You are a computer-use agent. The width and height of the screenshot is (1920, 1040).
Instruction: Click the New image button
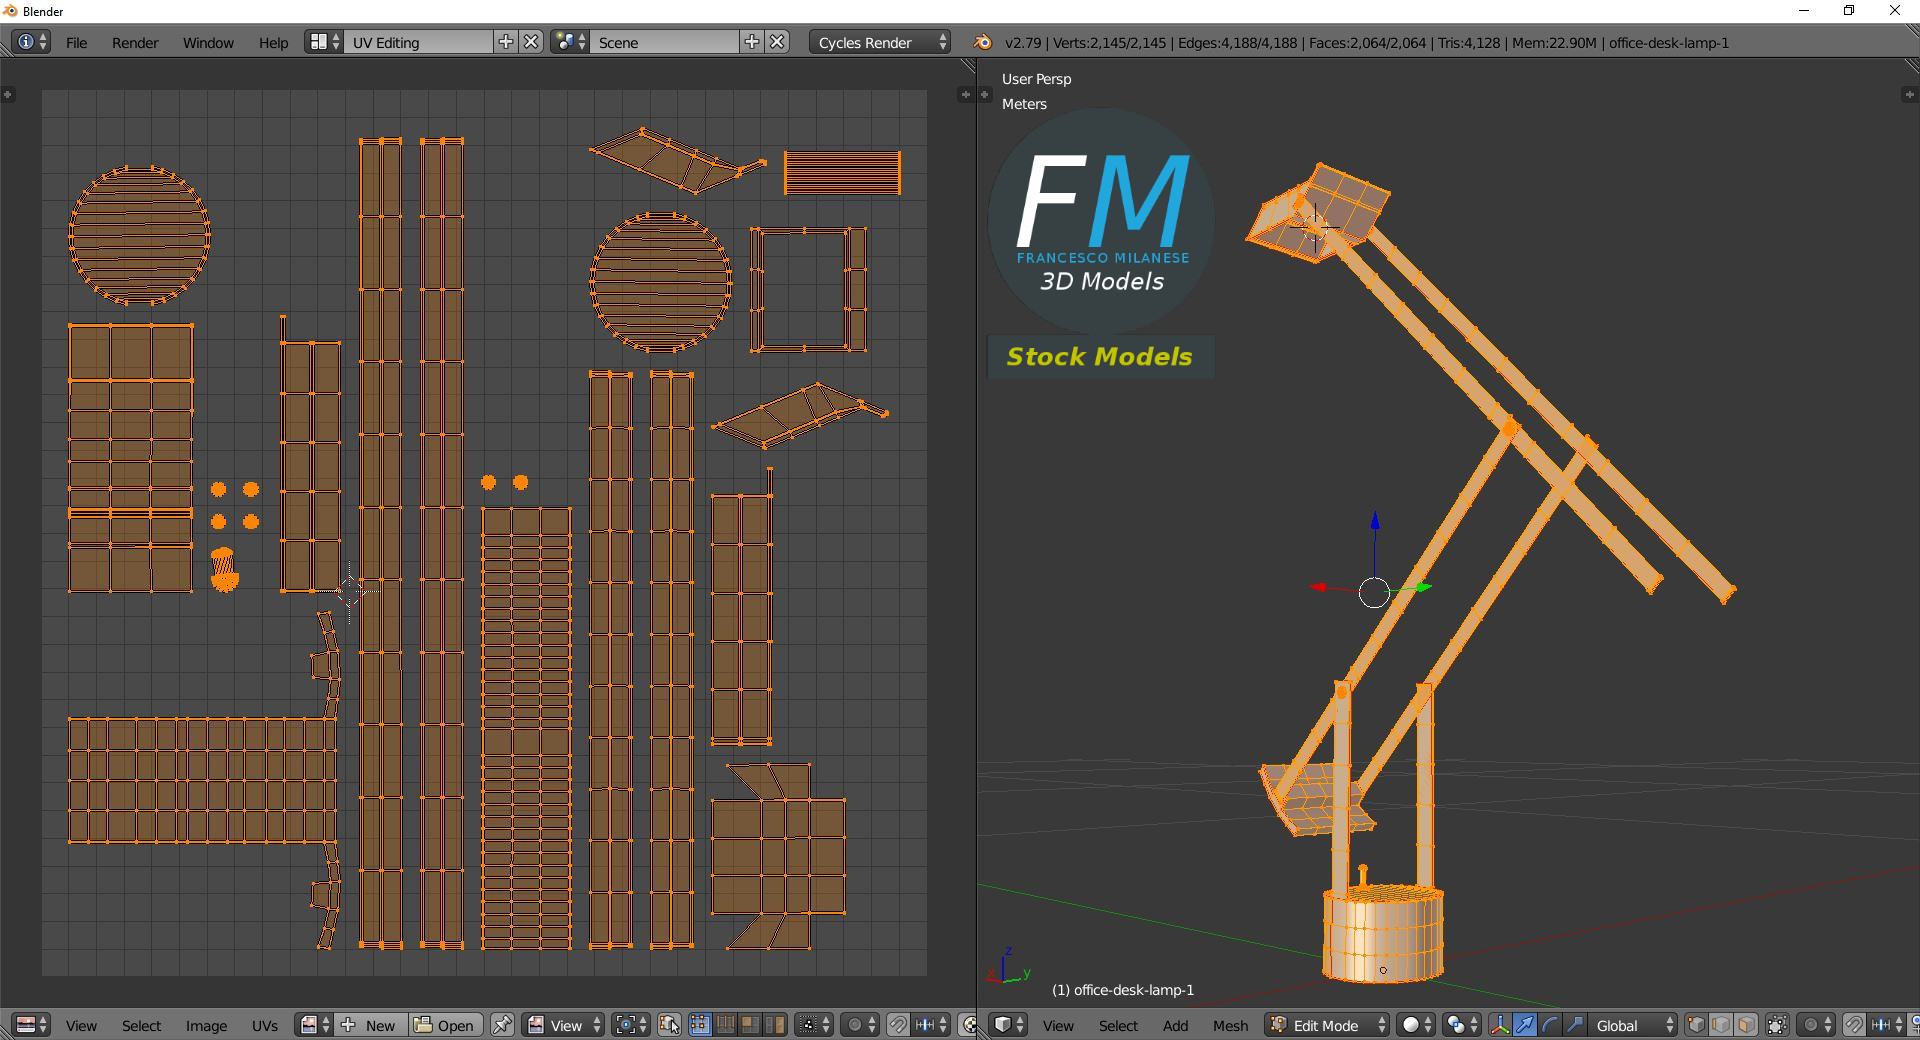point(370,1025)
